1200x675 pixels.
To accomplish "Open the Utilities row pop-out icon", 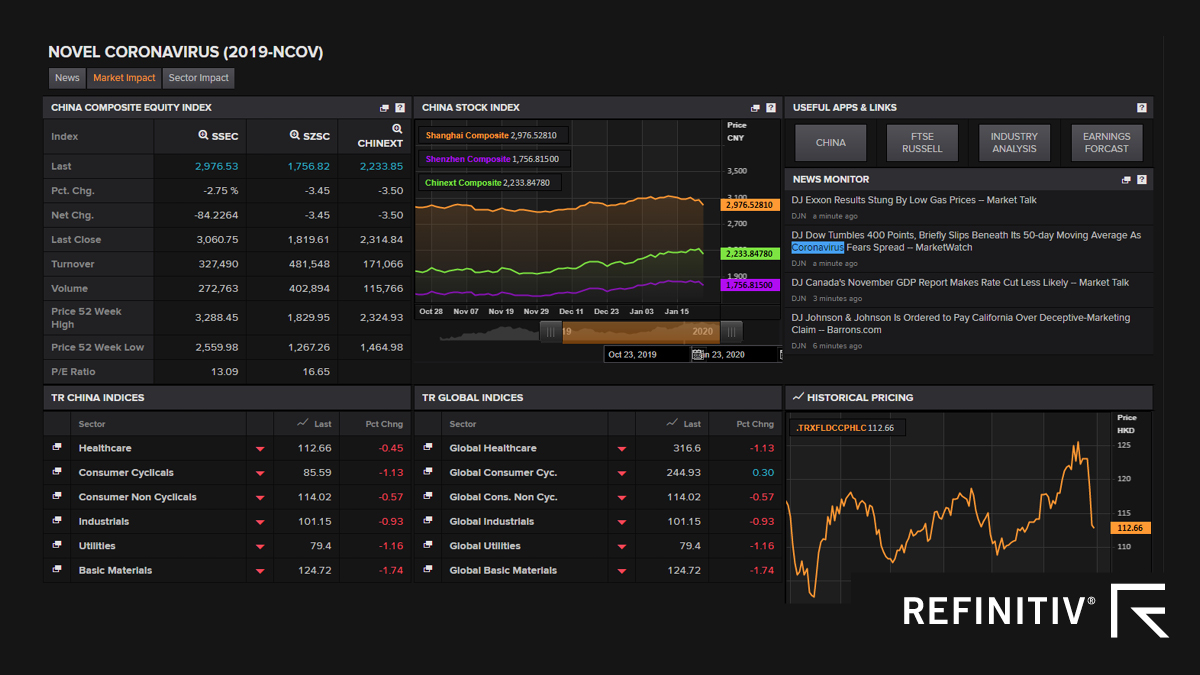I will point(57,546).
